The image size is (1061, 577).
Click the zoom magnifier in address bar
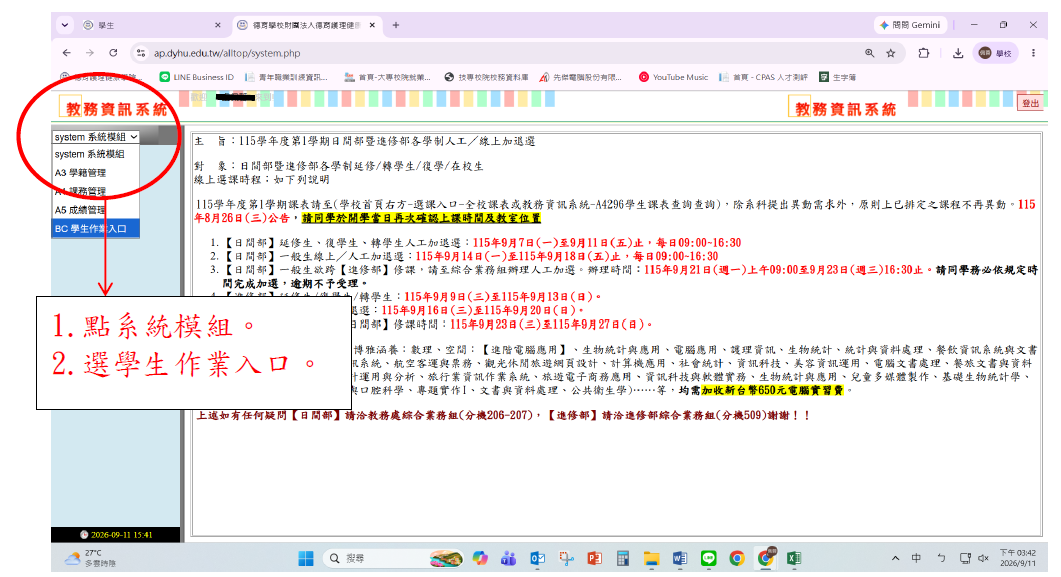(x=870, y=53)
